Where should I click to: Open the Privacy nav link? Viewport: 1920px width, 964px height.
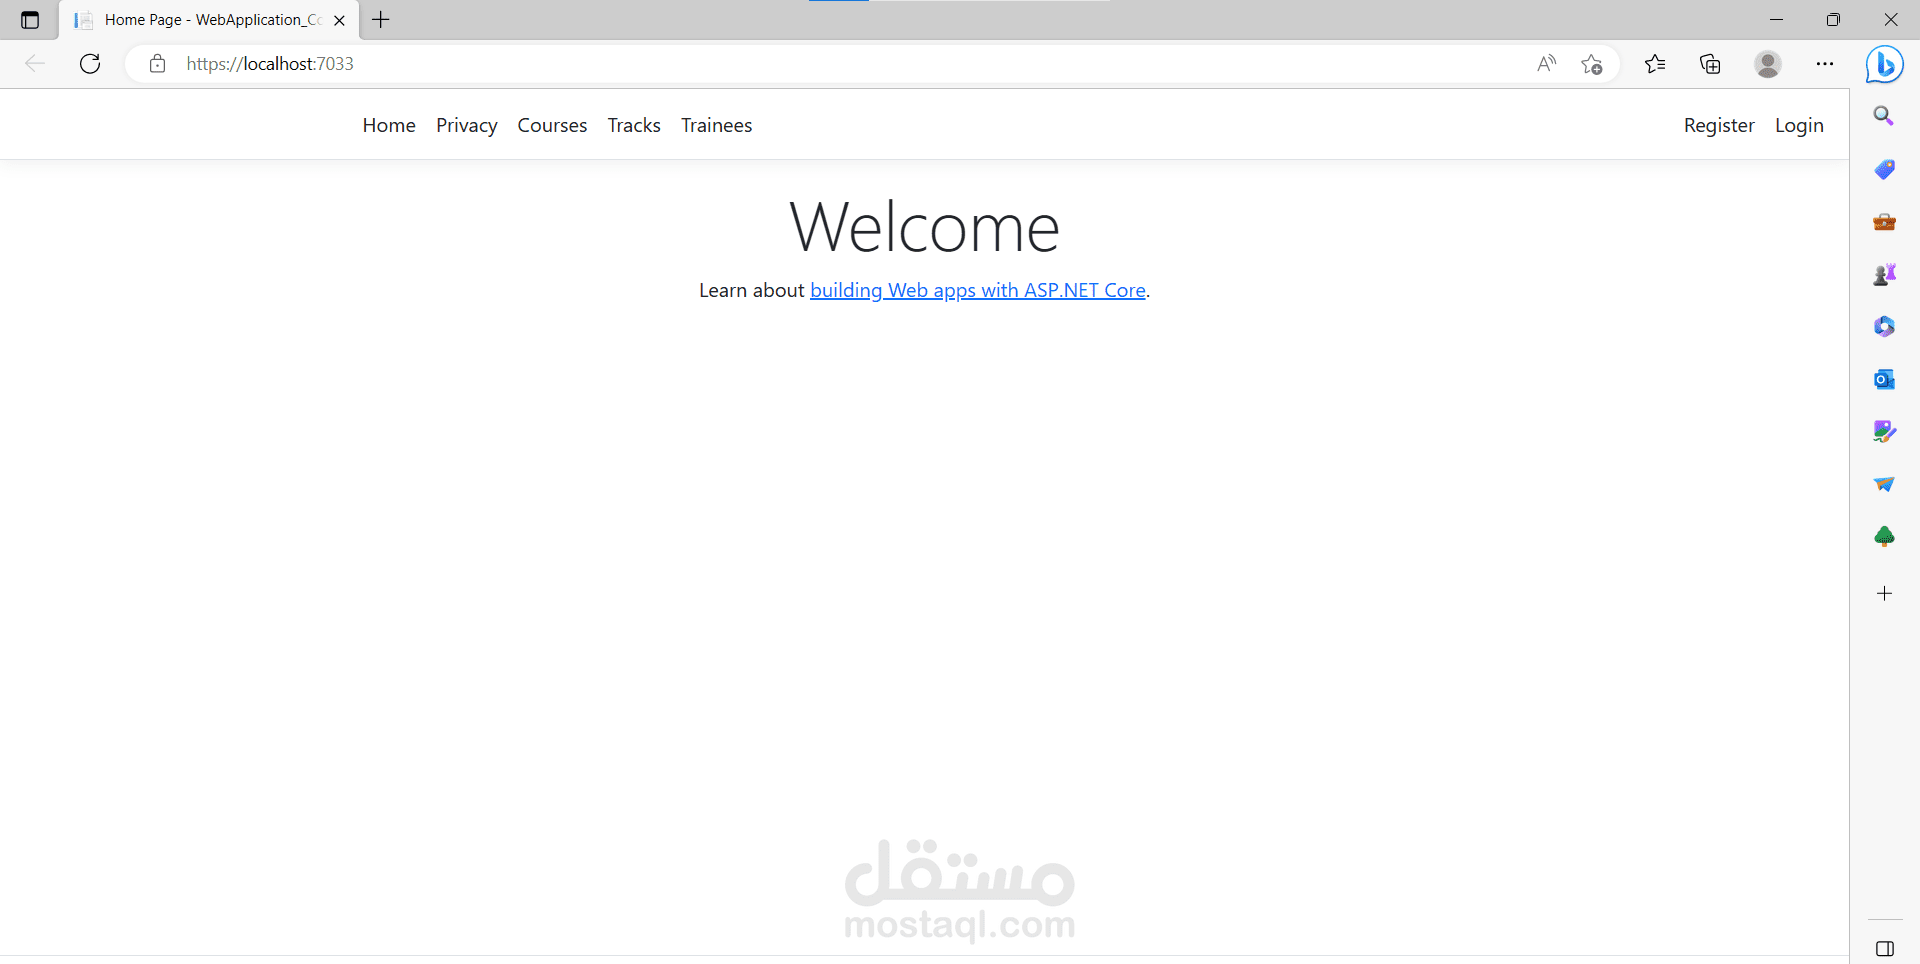[467, 125]
